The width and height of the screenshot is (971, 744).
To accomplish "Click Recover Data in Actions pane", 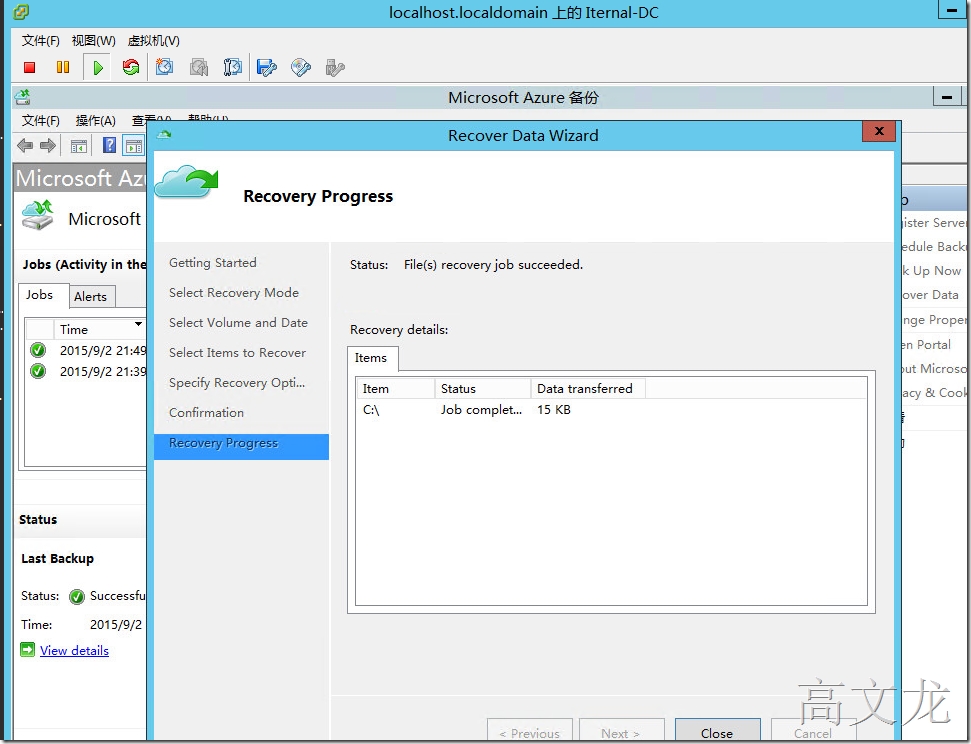I will [930, 295].
